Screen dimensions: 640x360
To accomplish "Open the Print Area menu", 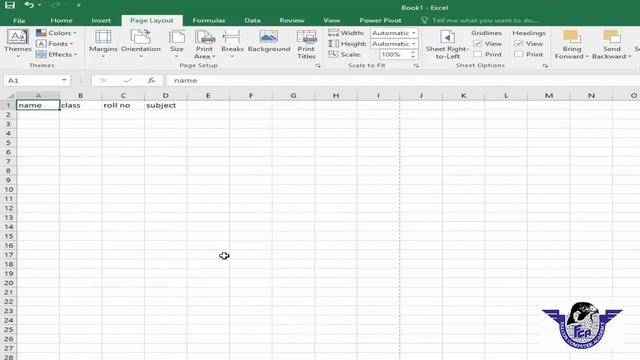I will click(204, 44).
